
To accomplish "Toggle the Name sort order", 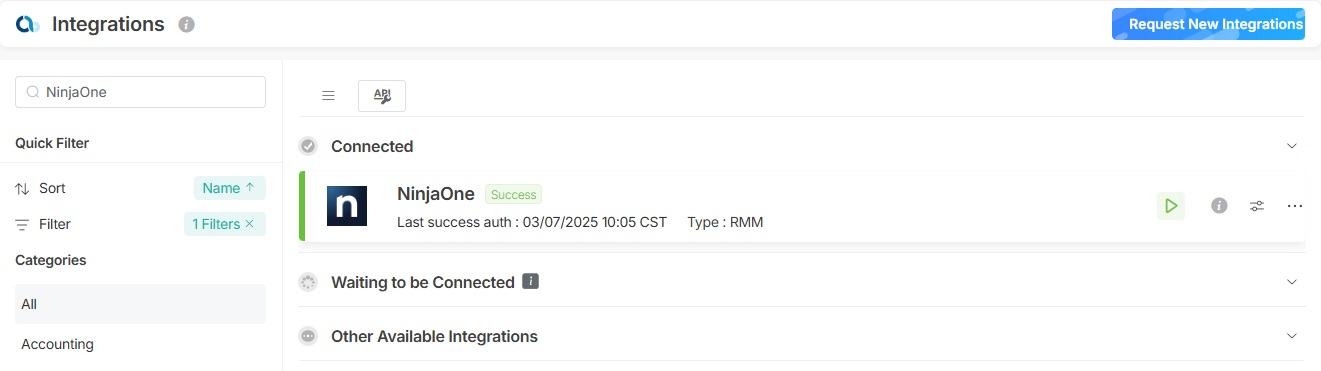I will 230,188.
